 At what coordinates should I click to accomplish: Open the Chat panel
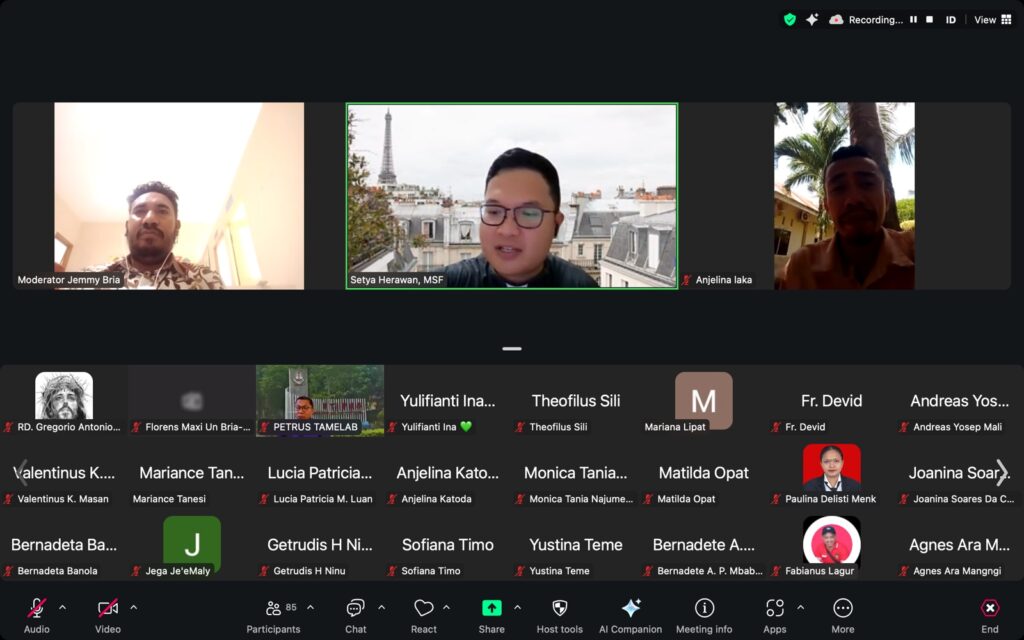(x=355, y=609)
